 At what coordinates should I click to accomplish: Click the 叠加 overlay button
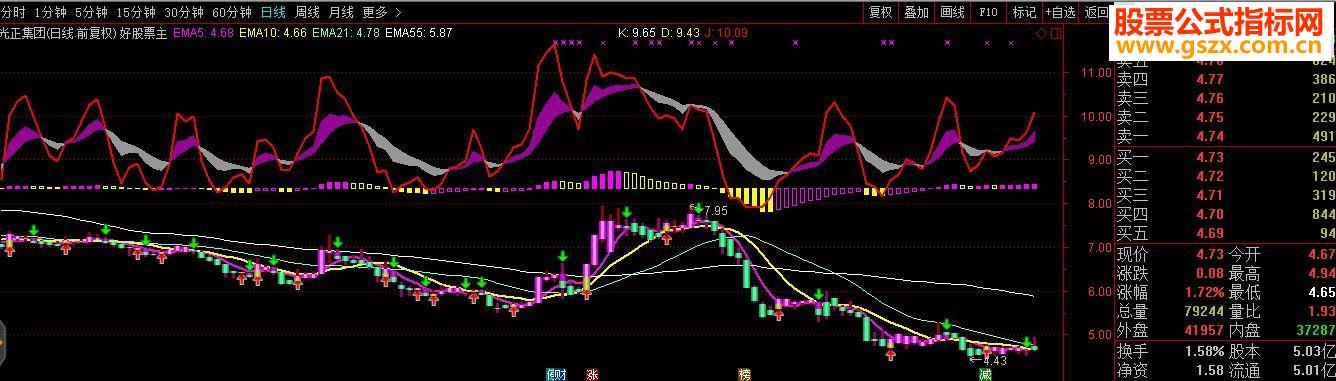[916, 12]
